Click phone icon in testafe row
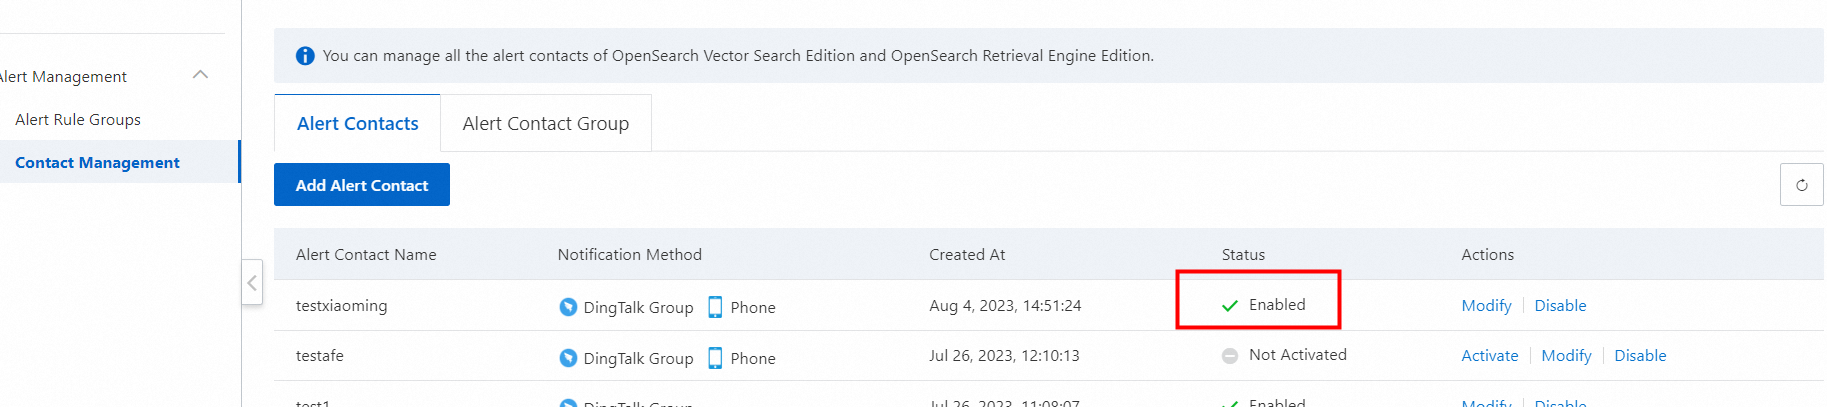This screenshot has height=407, width=1827. [715, 358]
